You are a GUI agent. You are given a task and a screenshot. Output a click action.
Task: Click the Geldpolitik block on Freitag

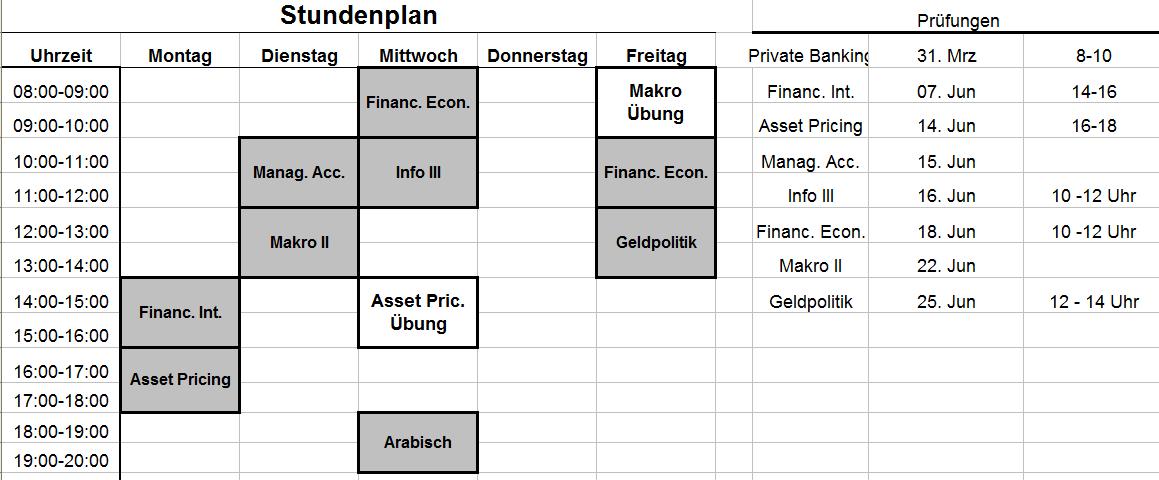pos(656,242)
